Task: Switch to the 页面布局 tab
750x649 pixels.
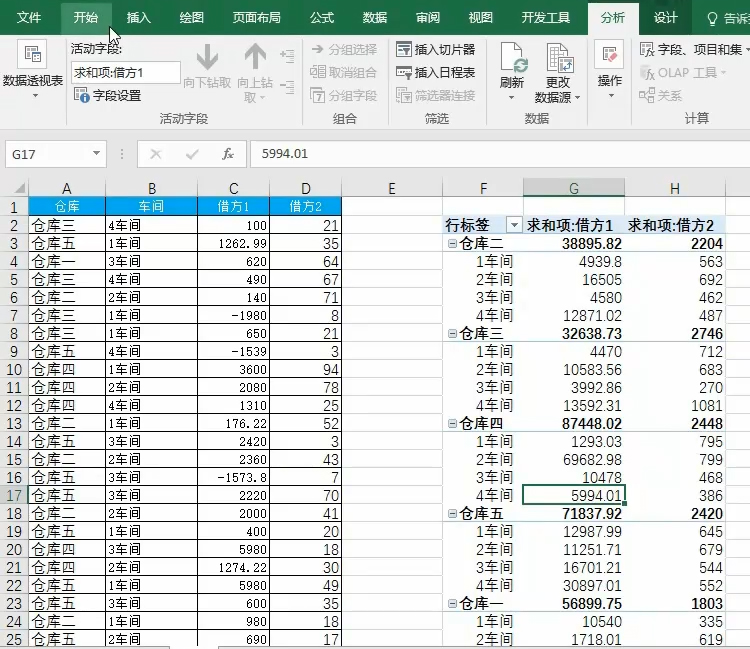Action: [x=256, y=18]
